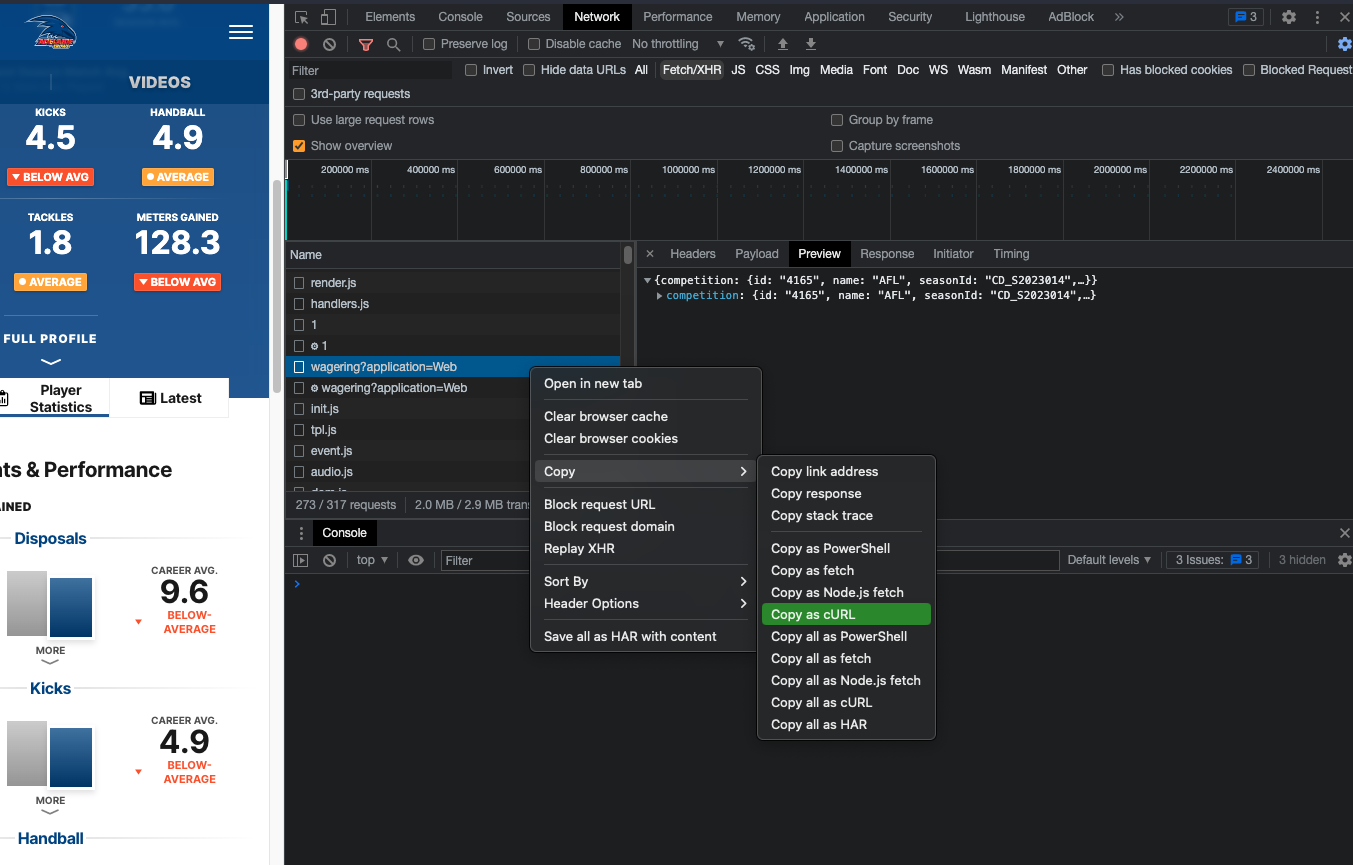Enable Use large request rows
This screenshot has height=865, width=1353.
(x=299, y=120)
